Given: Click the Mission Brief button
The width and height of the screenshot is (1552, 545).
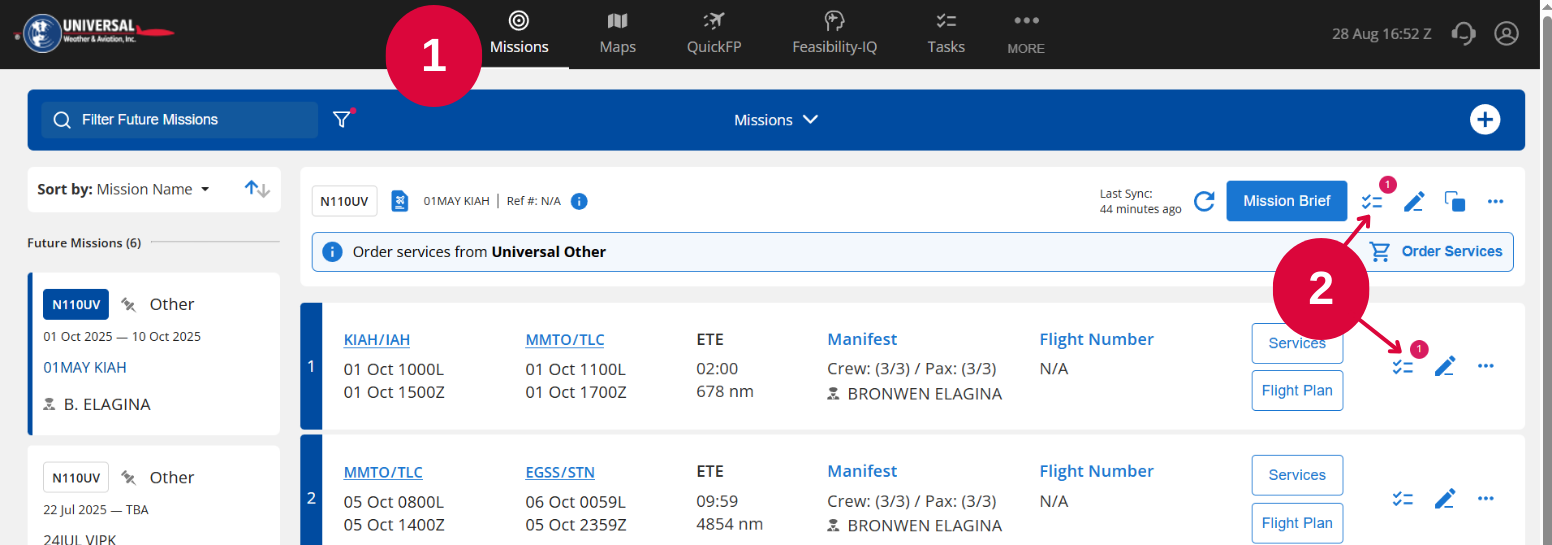Looking at the screenshot, I should pos(1287,201).
